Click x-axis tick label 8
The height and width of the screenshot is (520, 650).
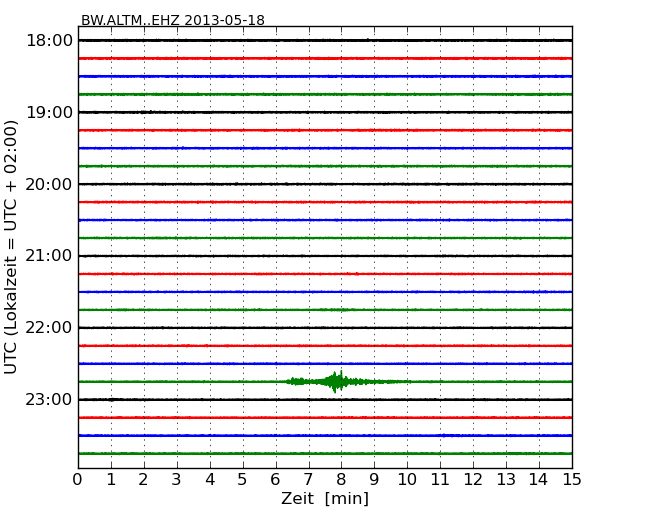[x=341, y=479]
